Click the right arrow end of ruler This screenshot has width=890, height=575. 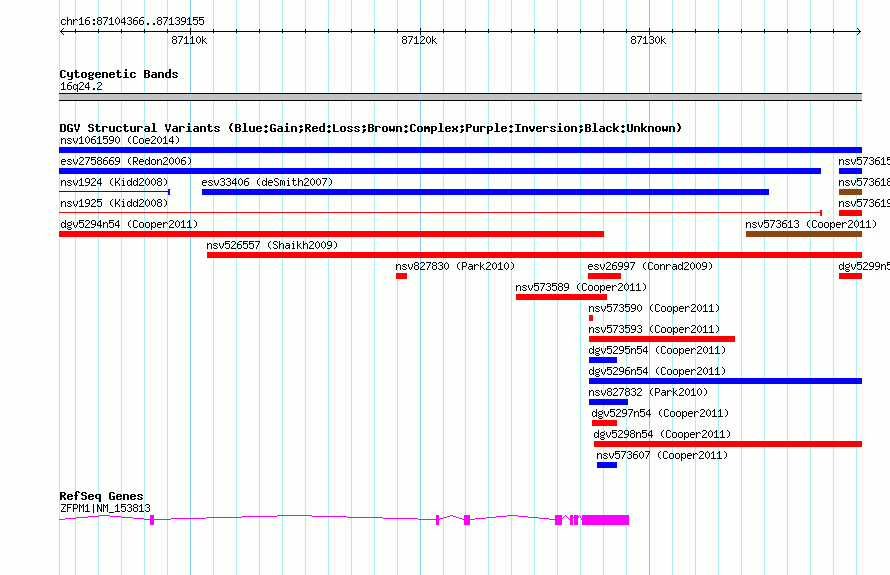(859, 32)
